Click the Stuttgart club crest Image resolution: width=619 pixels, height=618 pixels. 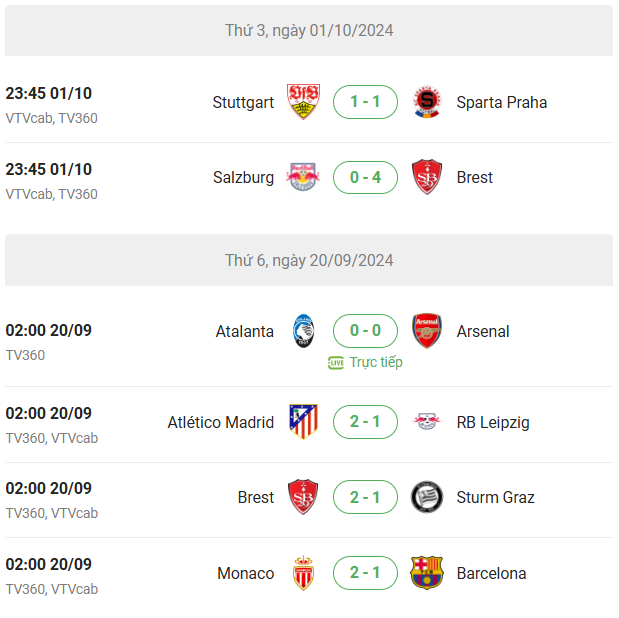(303, 102)
